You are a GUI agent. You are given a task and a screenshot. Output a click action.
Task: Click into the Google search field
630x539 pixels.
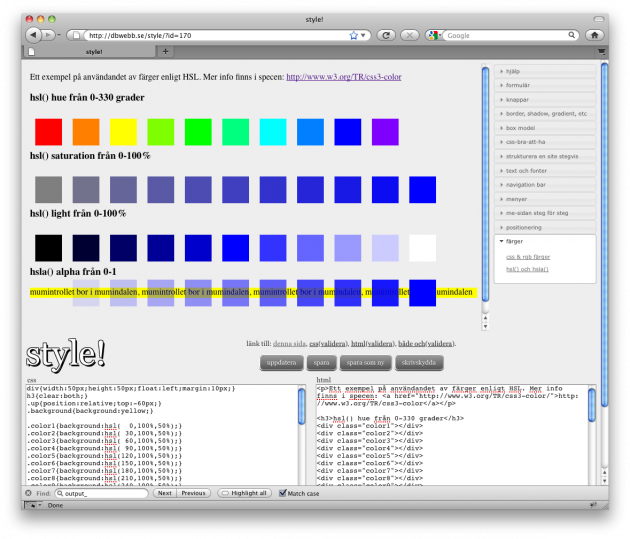click(x=506, y=35)
